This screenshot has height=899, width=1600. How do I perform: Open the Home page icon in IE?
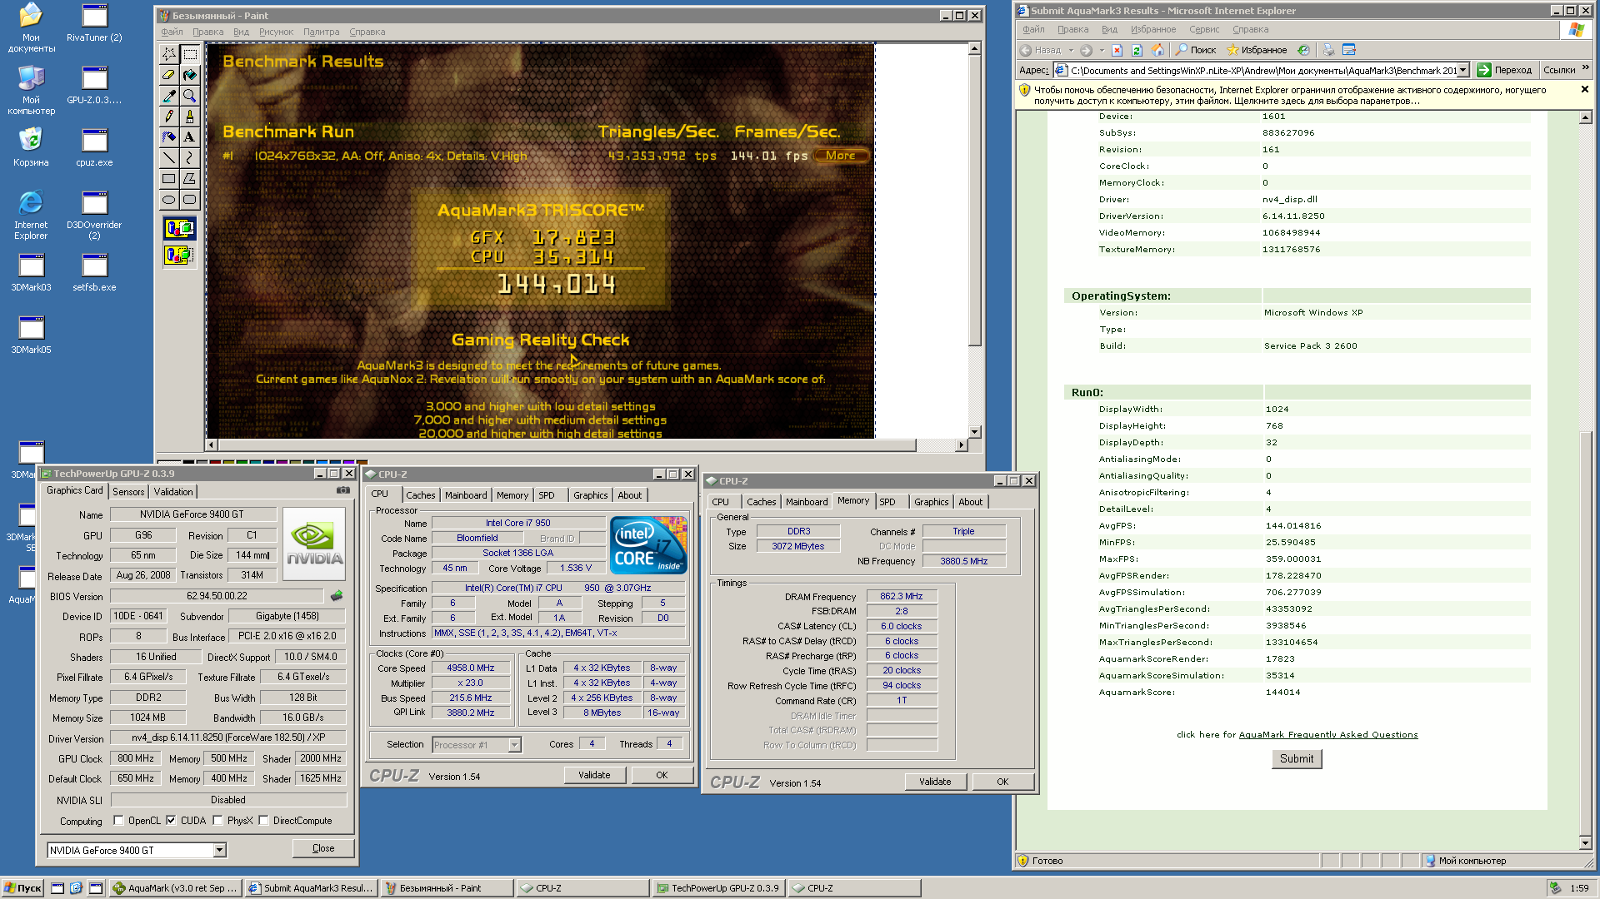tap(1158, 50)
